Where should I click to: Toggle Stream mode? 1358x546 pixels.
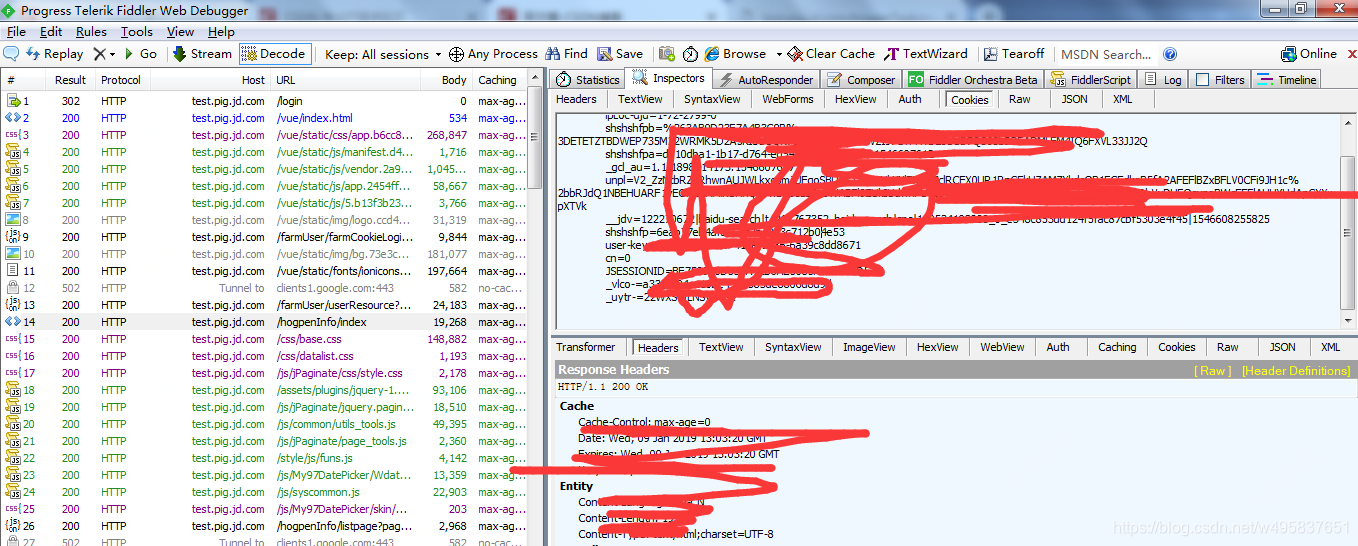click(x=203, y=54)
